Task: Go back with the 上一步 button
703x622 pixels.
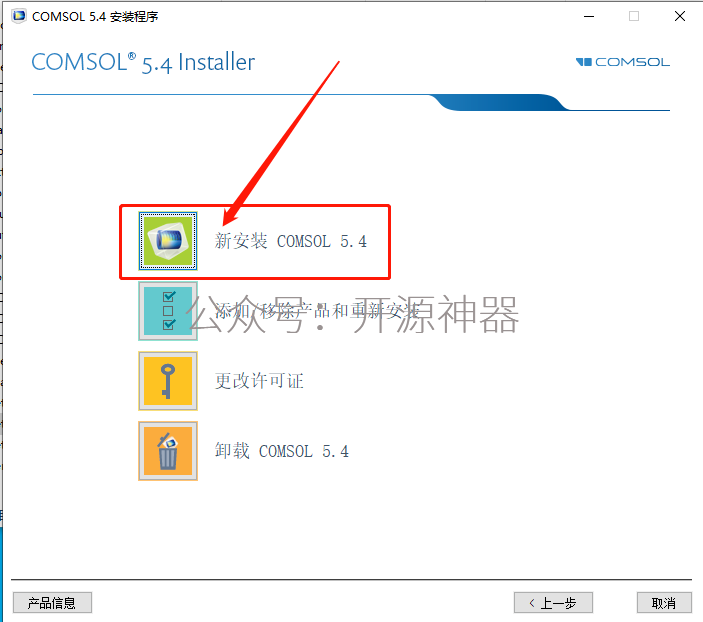Action: pyautogui.click(x=553, y=602)
